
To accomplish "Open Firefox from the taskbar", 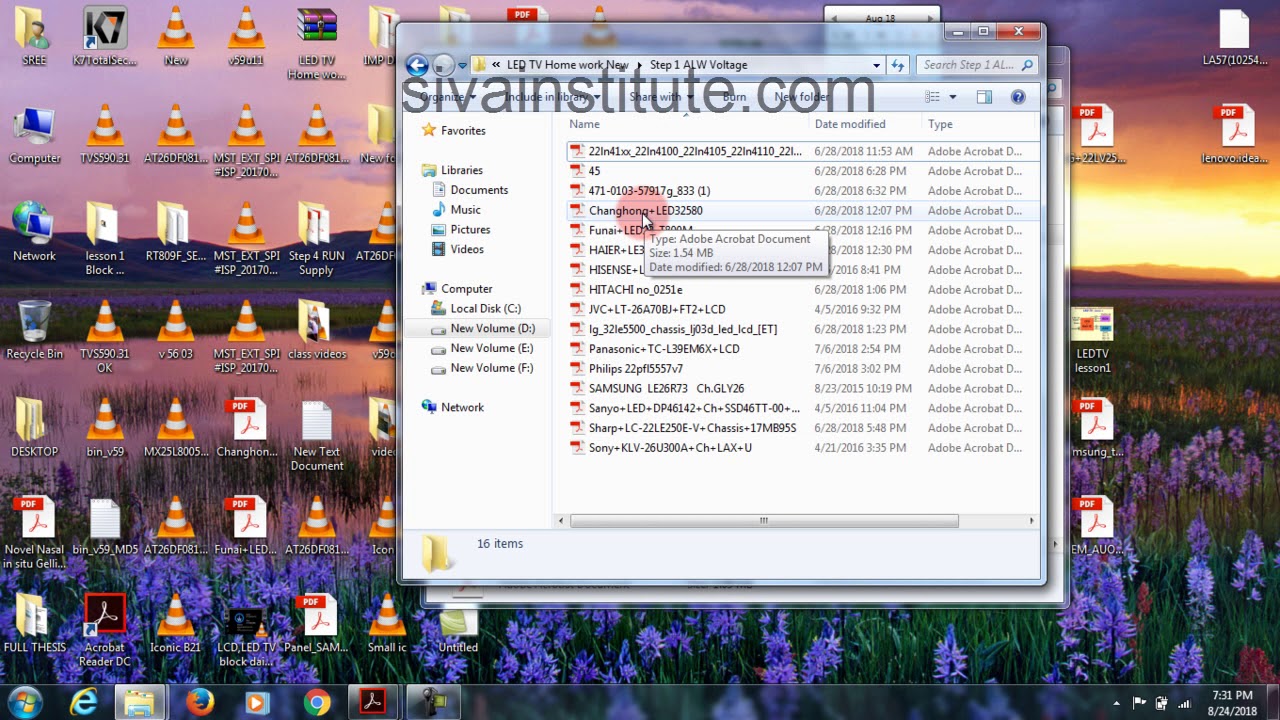I will 199,702.
